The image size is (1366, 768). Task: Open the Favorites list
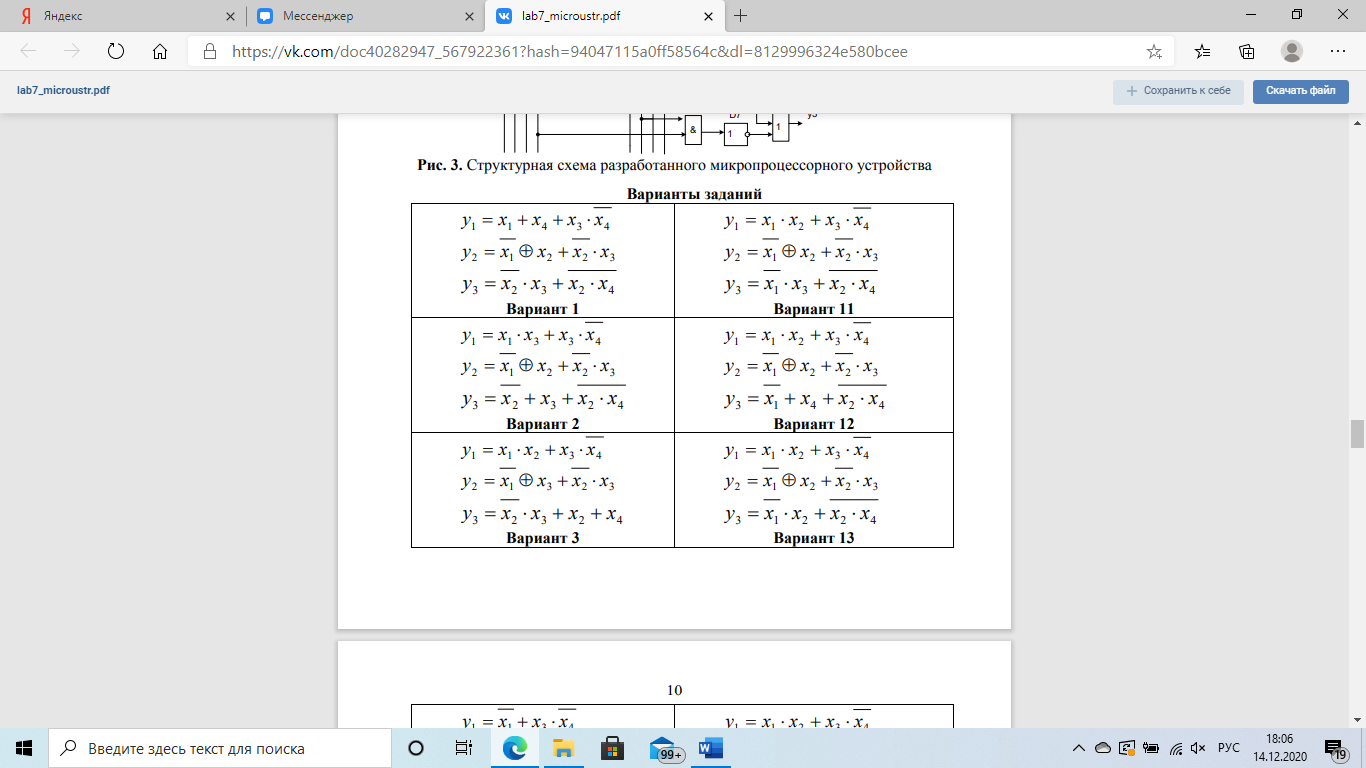1202,52
